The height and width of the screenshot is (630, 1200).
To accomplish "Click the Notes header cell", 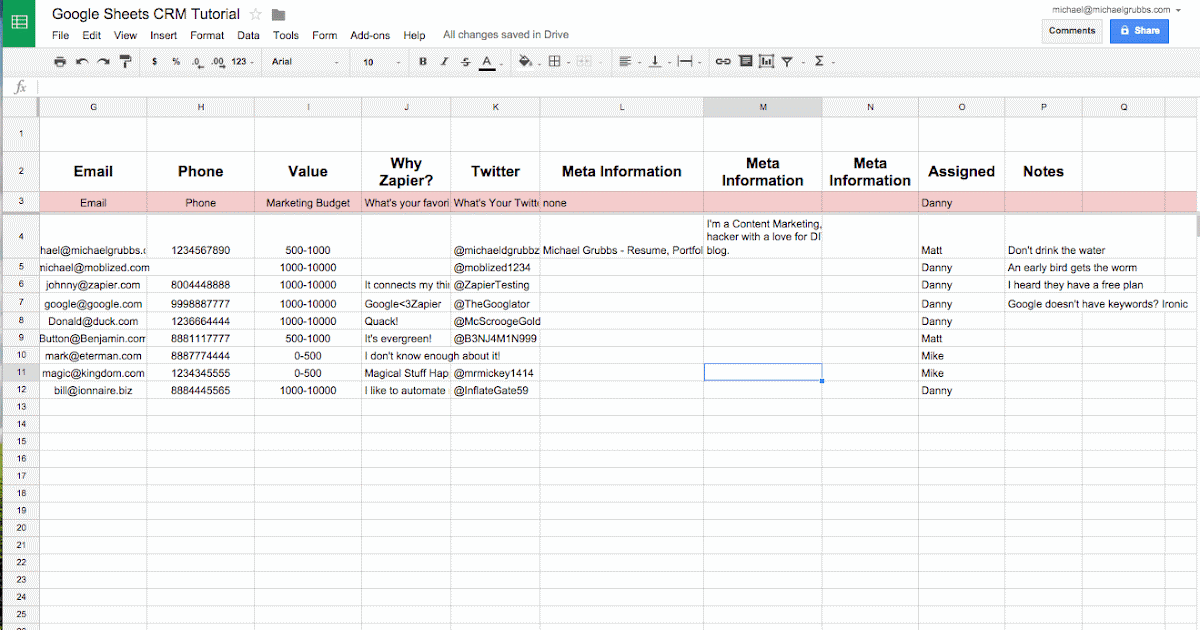I will point(1043,171).
